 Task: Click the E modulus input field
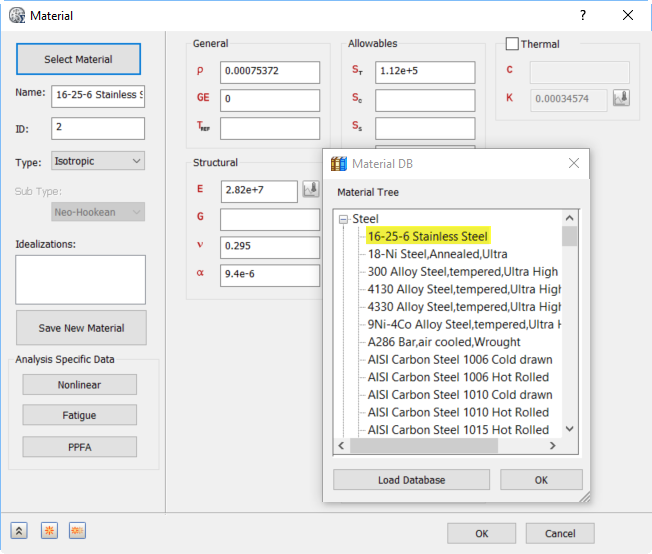point(259,191)
